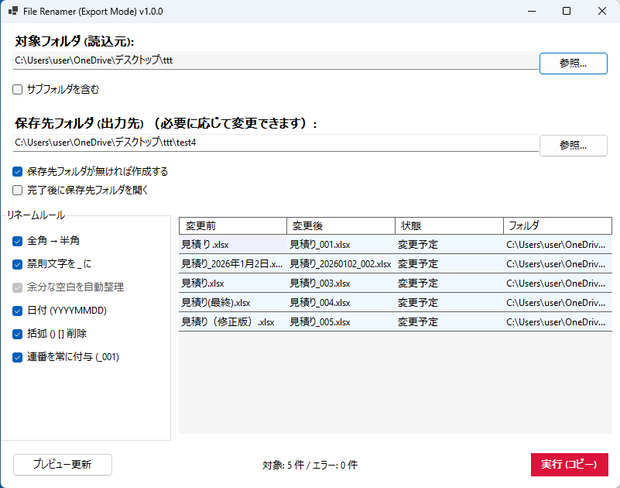Click the プレビュー更新 button

(x=62, y=465)
